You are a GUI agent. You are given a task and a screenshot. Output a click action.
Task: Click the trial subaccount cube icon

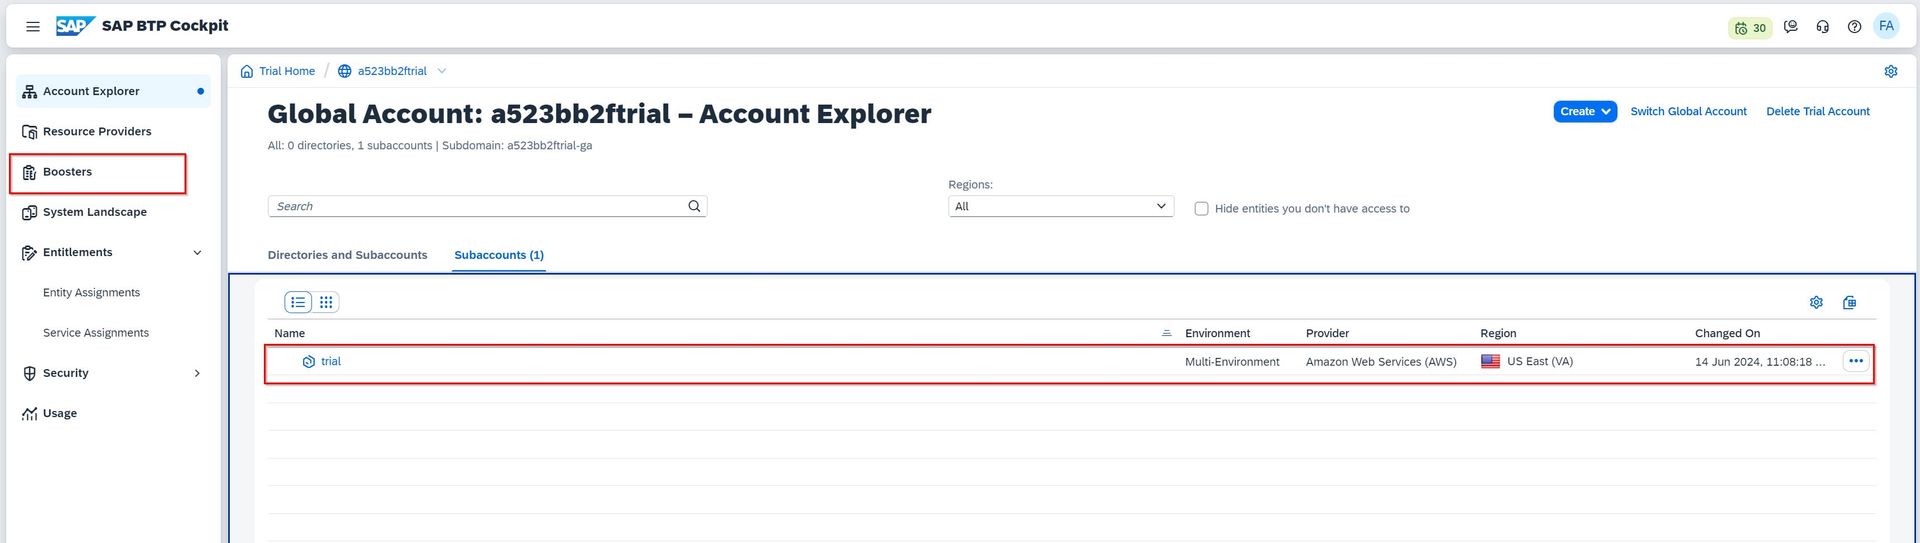pos(309,362)
